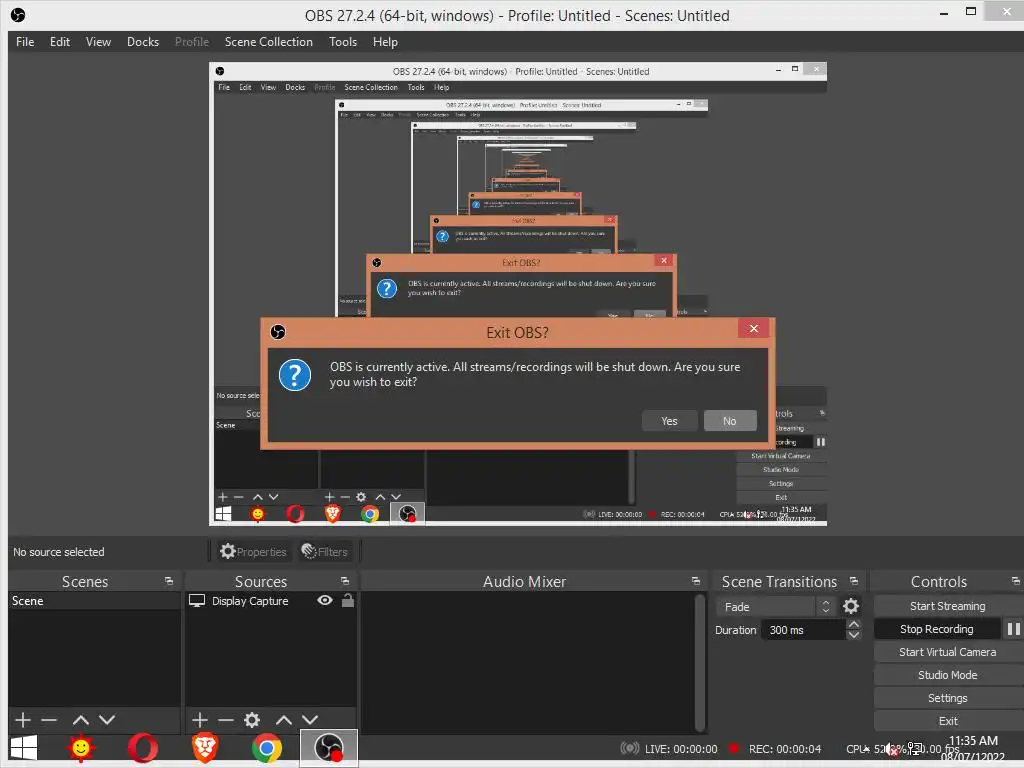Viewport: 1024px width, 768px height.
Task: Enable Studio Mode
Action: click(947, 675)
